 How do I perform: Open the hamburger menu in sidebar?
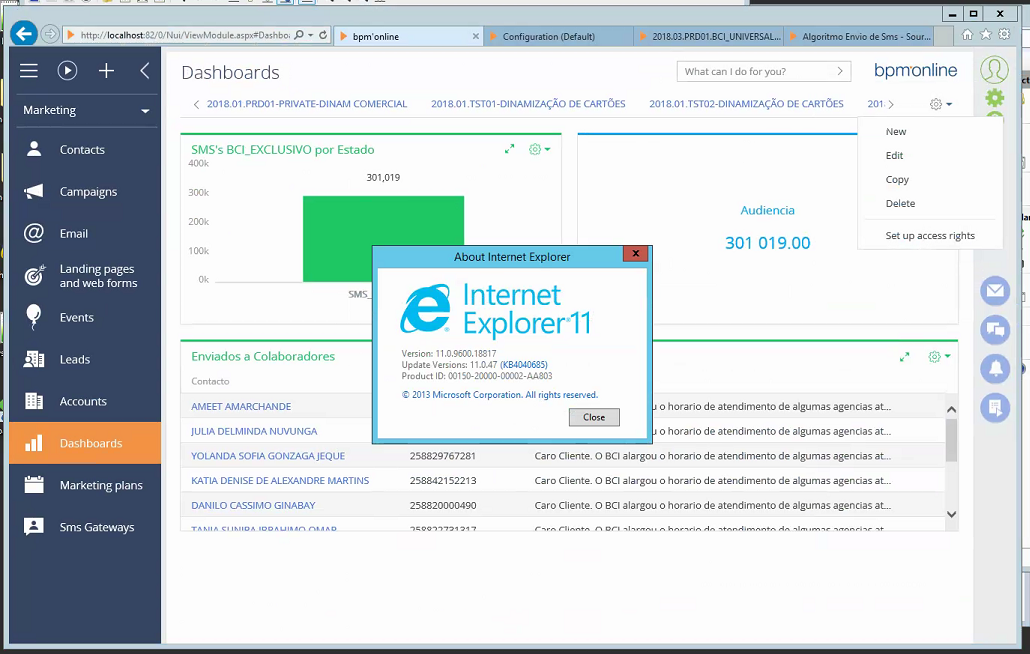tap(28, 70)
